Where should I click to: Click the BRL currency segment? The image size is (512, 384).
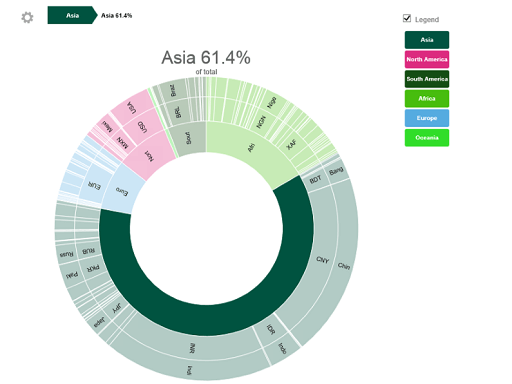(x=178, y=112)
